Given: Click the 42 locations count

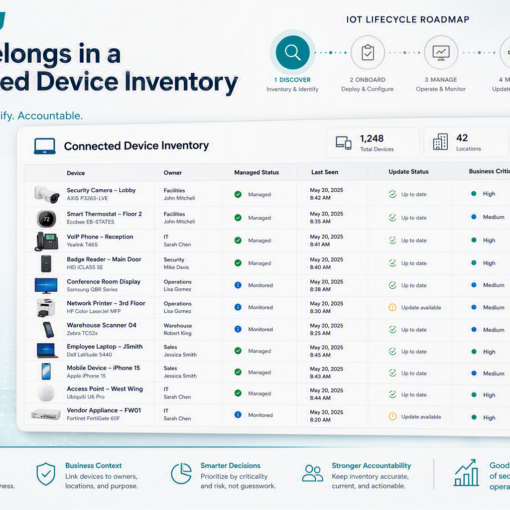Looking at the screenshot, I should 462,138.
